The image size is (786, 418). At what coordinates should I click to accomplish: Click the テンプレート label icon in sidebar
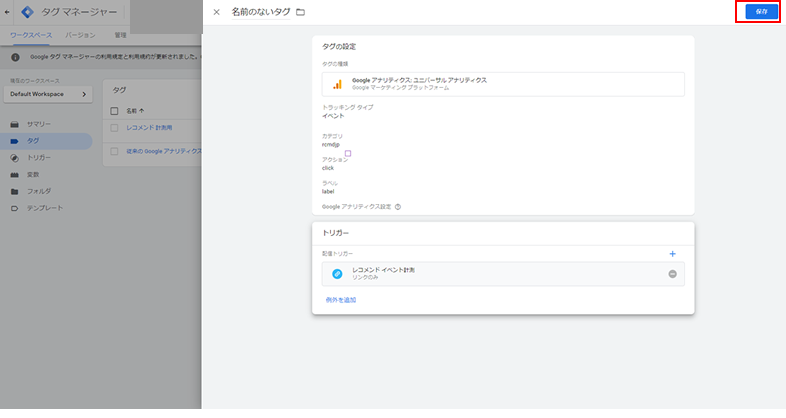click(x=15, y=208)
